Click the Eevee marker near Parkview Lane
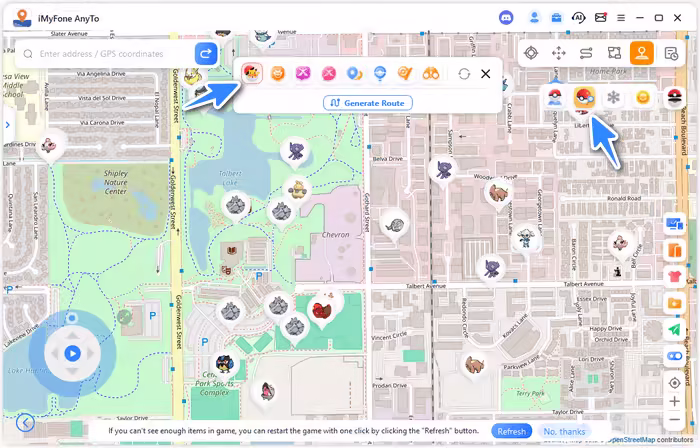 tap(474, 366)
